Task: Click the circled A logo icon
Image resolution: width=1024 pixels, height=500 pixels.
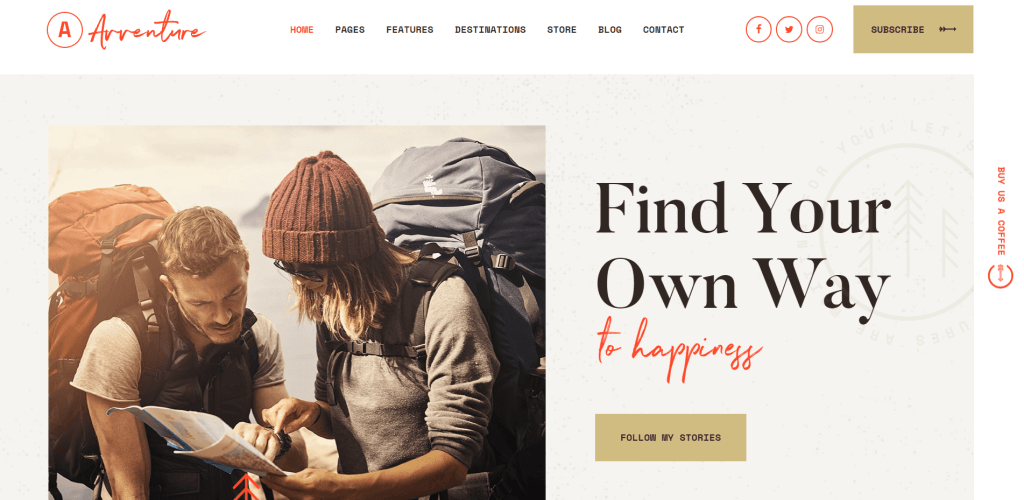Action: (65, 30)
